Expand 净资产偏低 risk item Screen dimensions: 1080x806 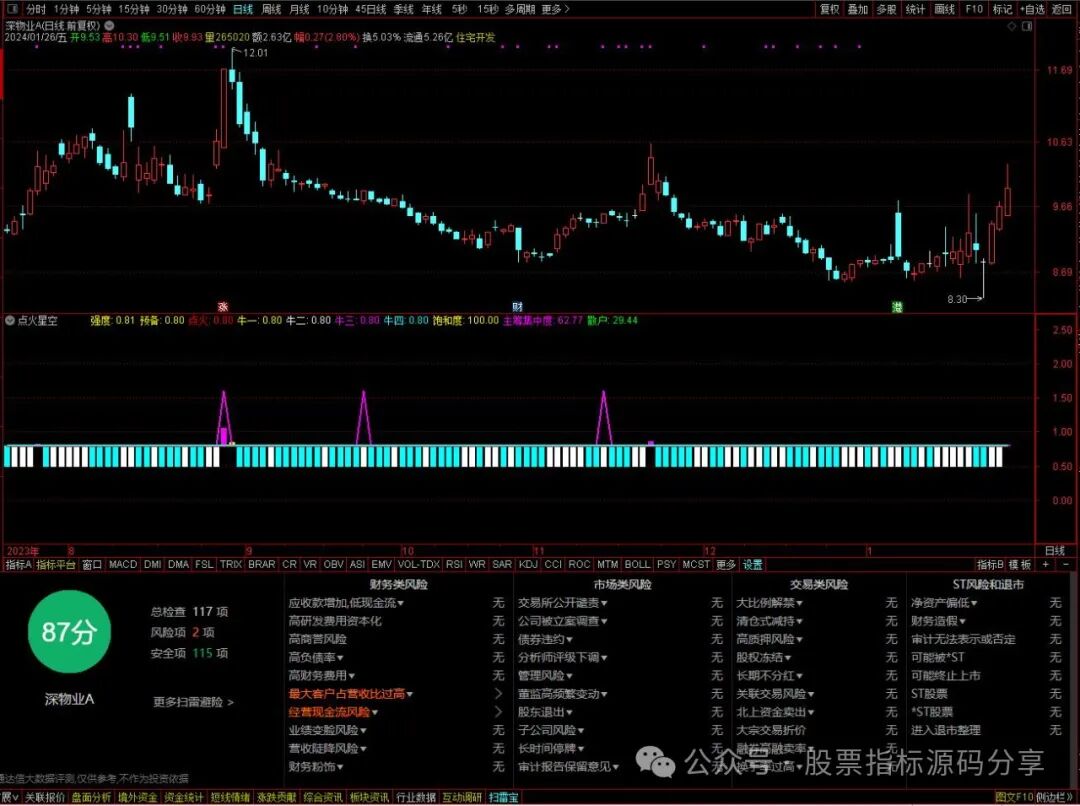[945, 603]
